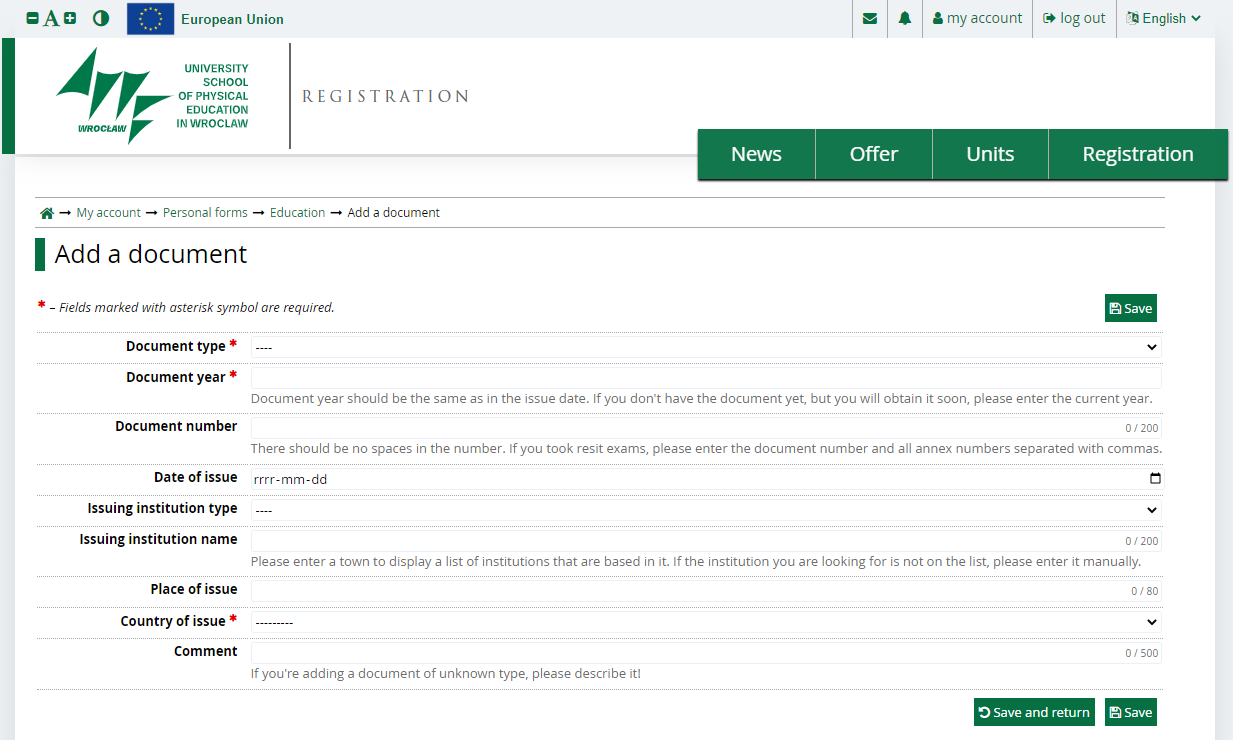Image resolution: width=1233 pixels, height=740 pixels.
Task: Click Save and return button
Action: pos(1034,712)
